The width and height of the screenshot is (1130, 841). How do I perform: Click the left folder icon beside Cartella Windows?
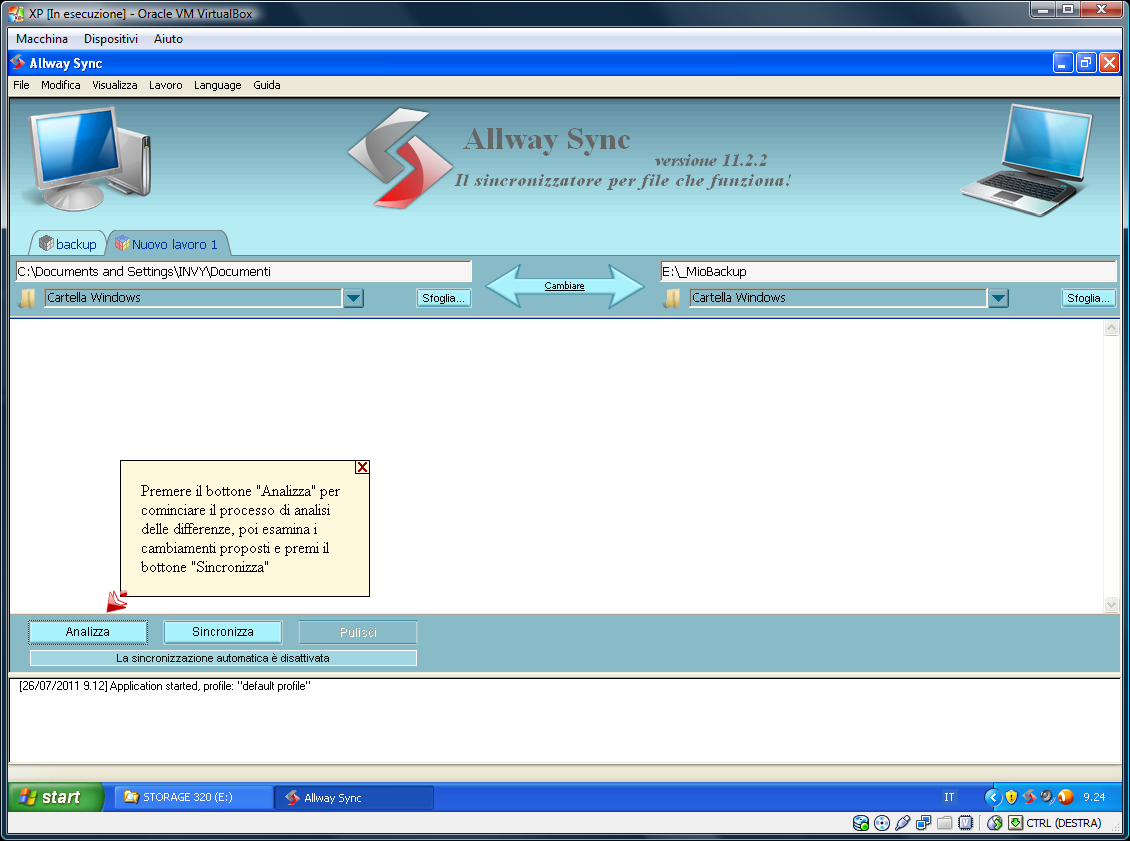click(x=27, y=298)
